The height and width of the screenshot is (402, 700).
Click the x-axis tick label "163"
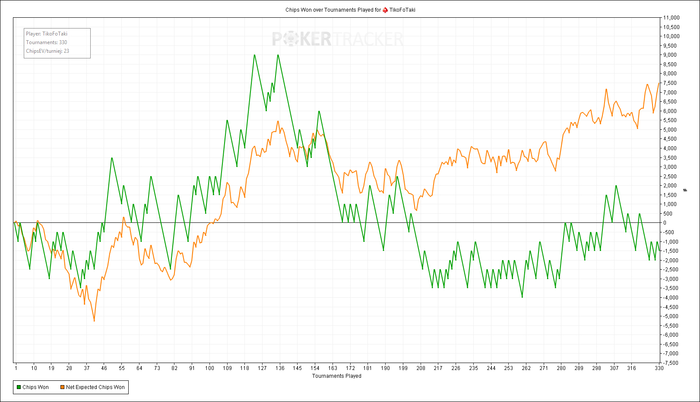(x=333, y=368)
